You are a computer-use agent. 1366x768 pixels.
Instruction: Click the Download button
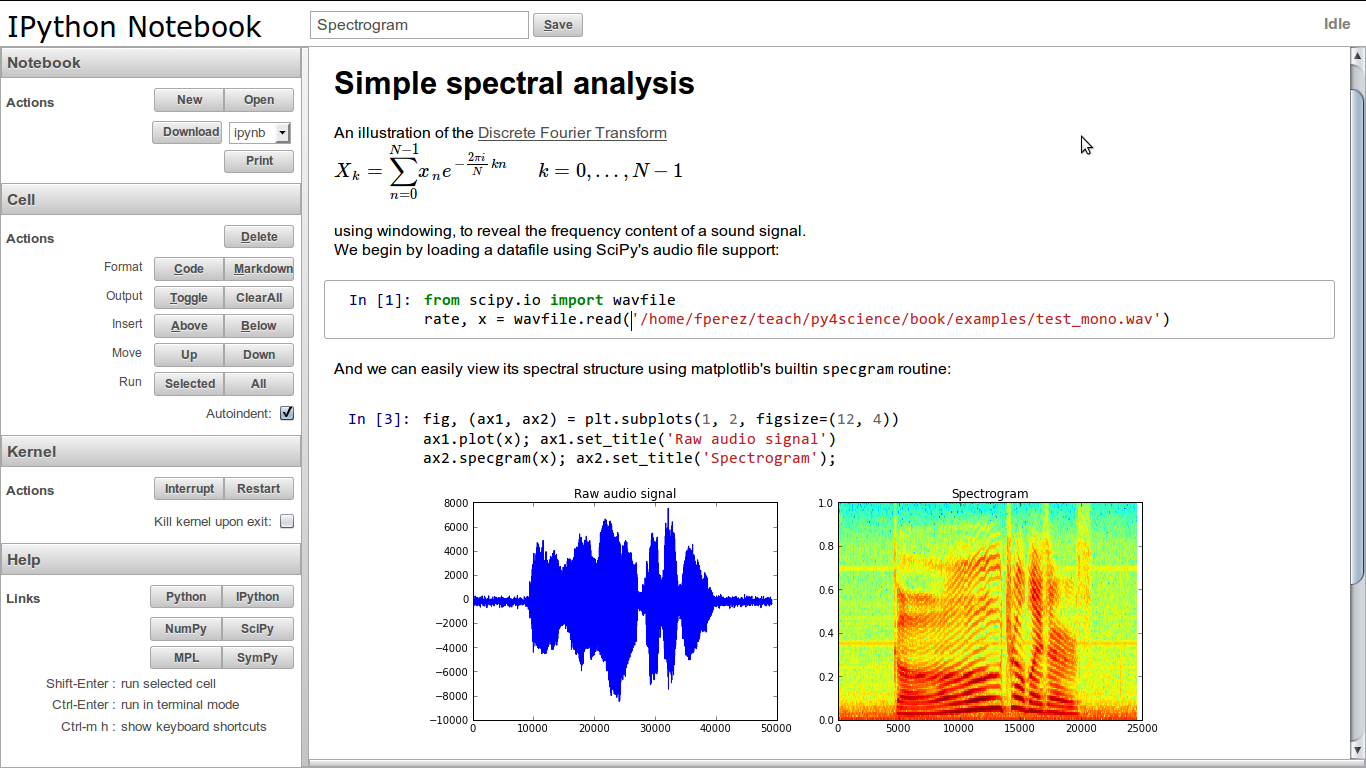pyautogui.click(x=187, y=132)
